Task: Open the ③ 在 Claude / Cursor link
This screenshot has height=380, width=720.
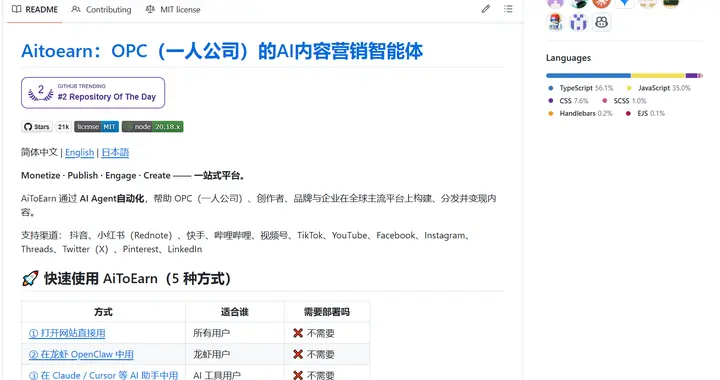Action: (x=103, y=375)
